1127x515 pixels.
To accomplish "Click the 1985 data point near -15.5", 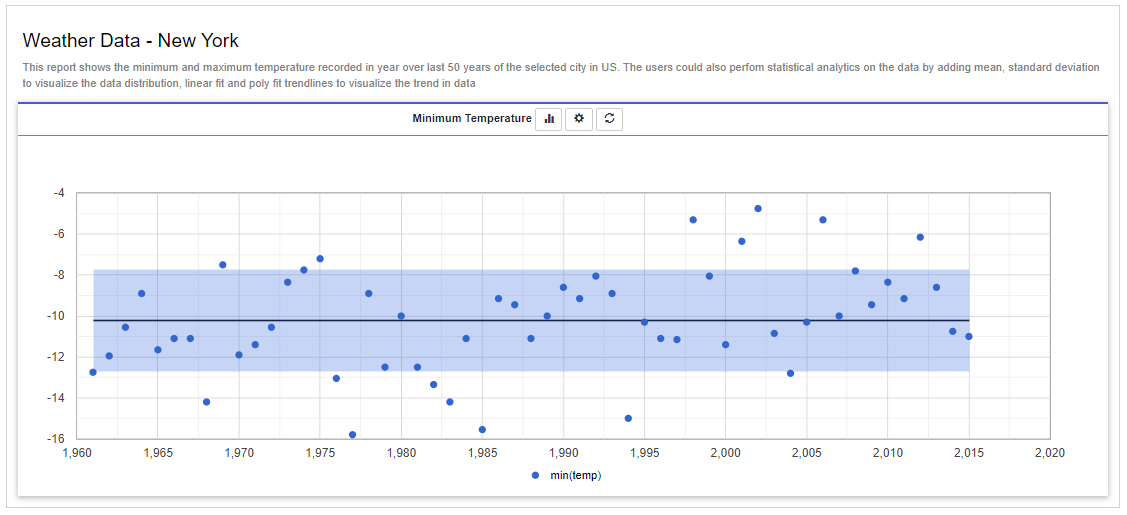I will click(482, 429).
